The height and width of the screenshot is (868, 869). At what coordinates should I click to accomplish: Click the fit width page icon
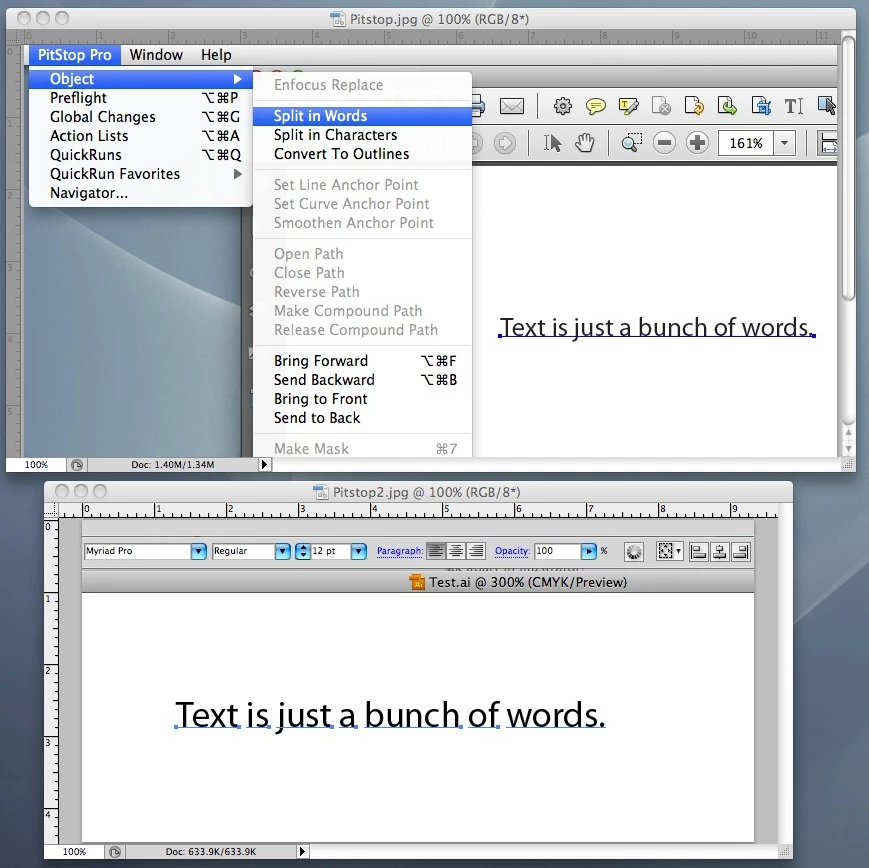click(x=828, y=144)
